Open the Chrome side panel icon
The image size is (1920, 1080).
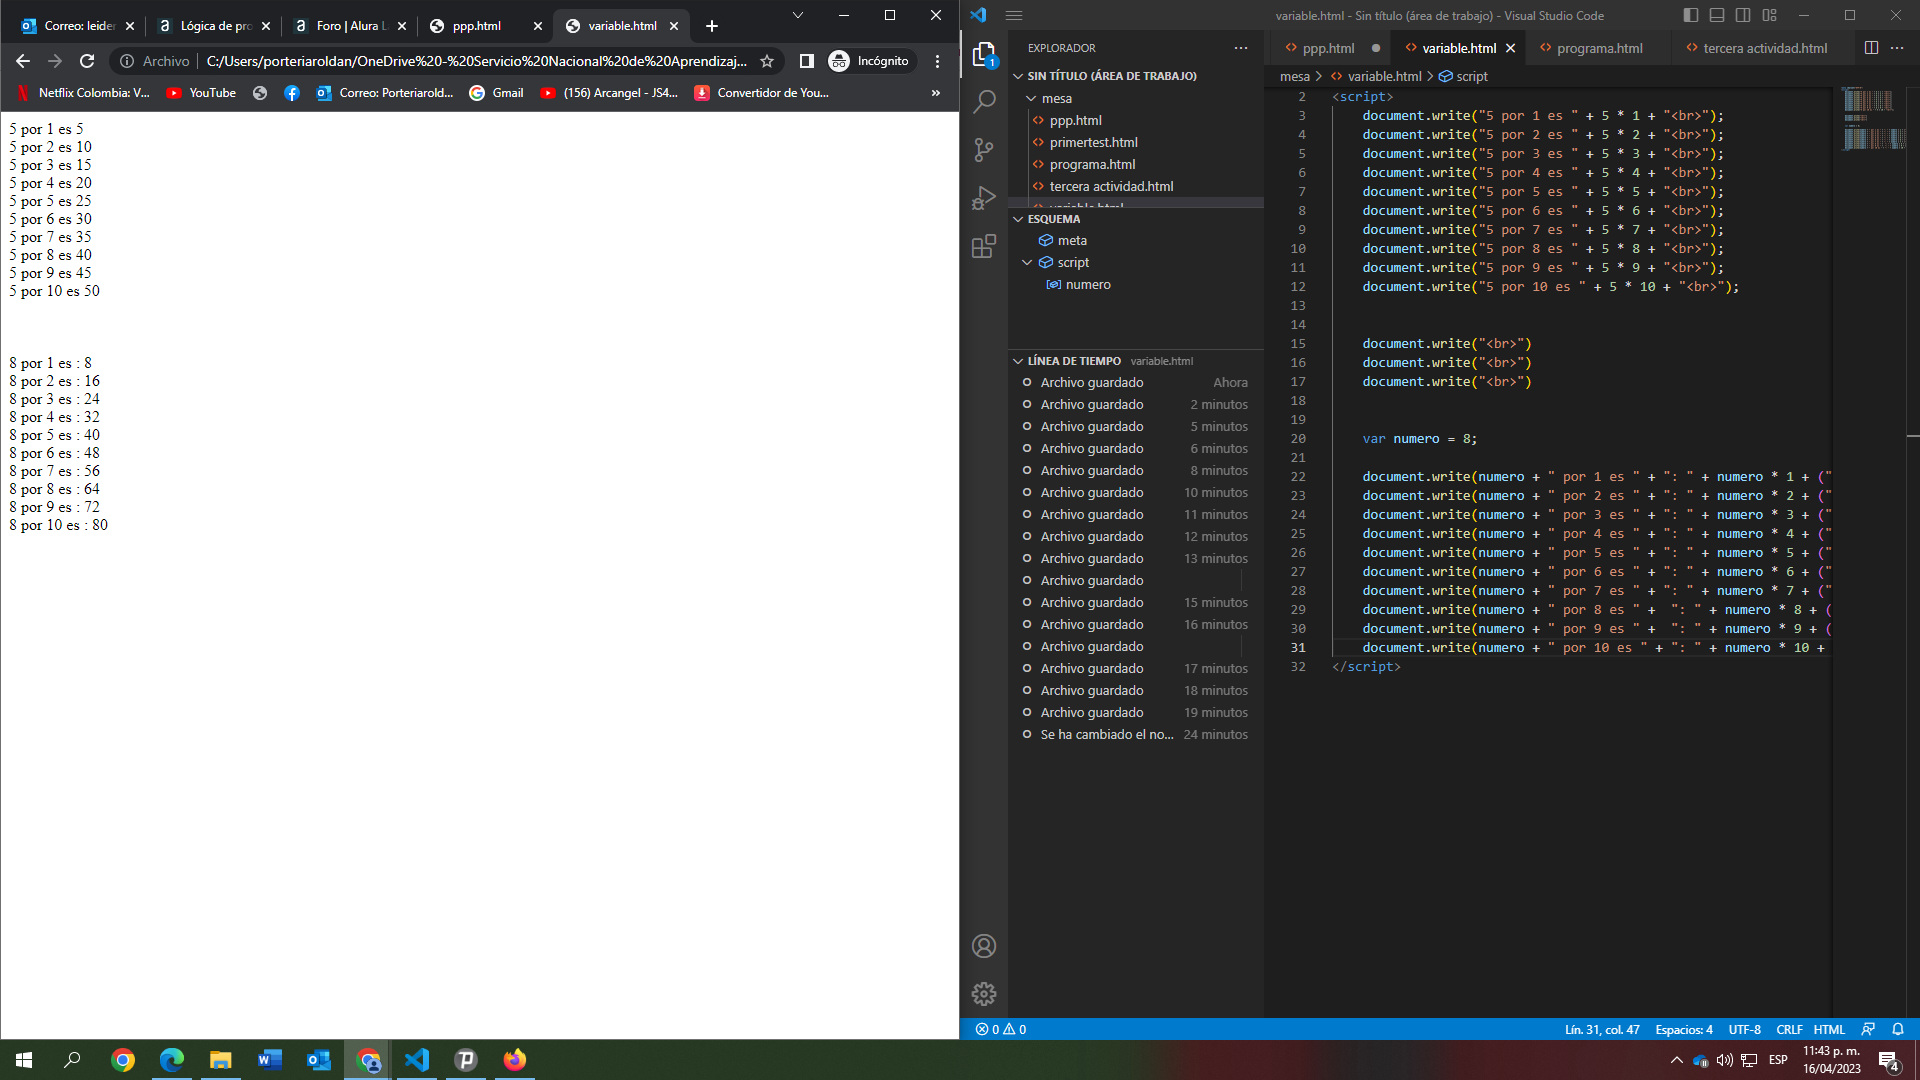(x=807, y=61)
